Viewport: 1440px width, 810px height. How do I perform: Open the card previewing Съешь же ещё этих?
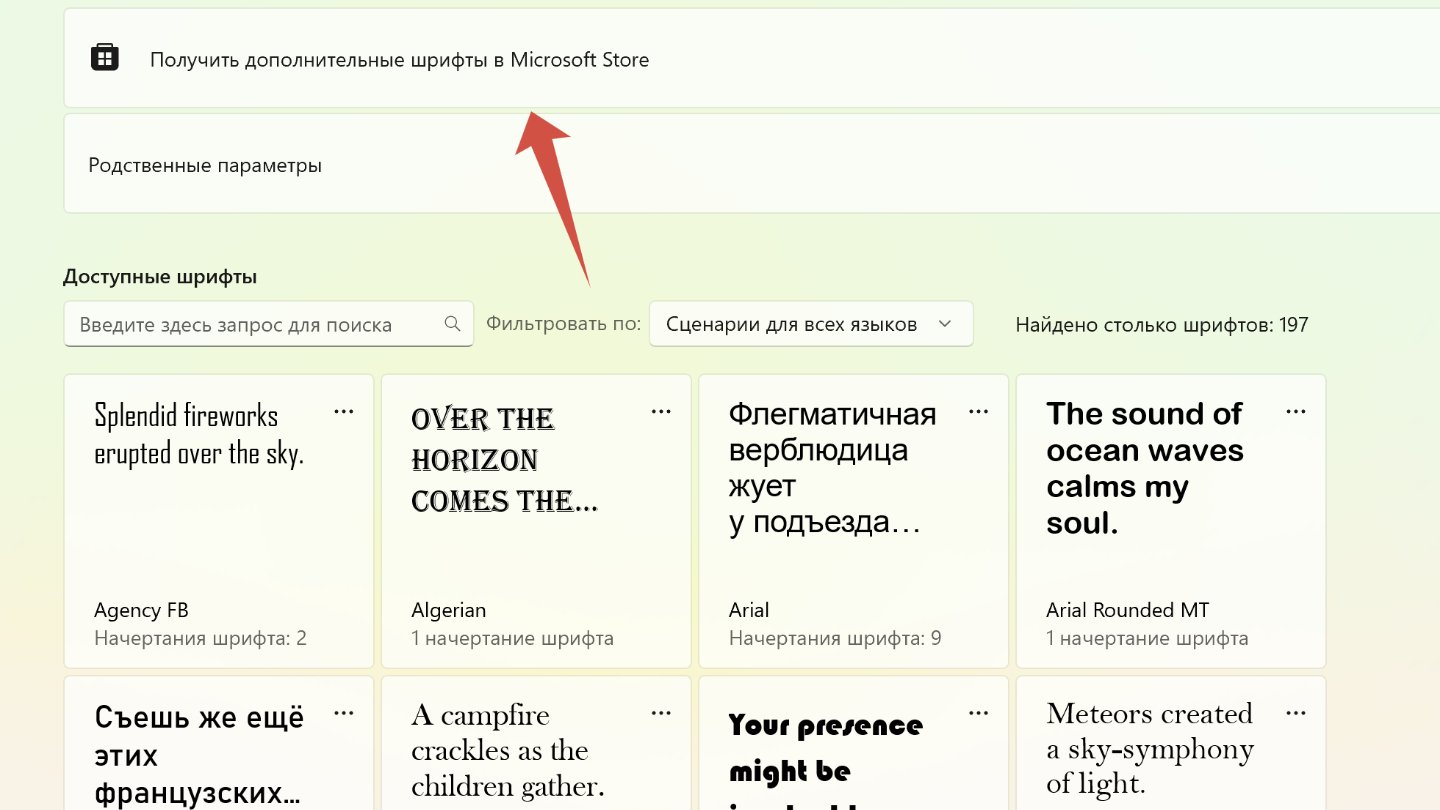pyautogui.click(x=219, y=743)
